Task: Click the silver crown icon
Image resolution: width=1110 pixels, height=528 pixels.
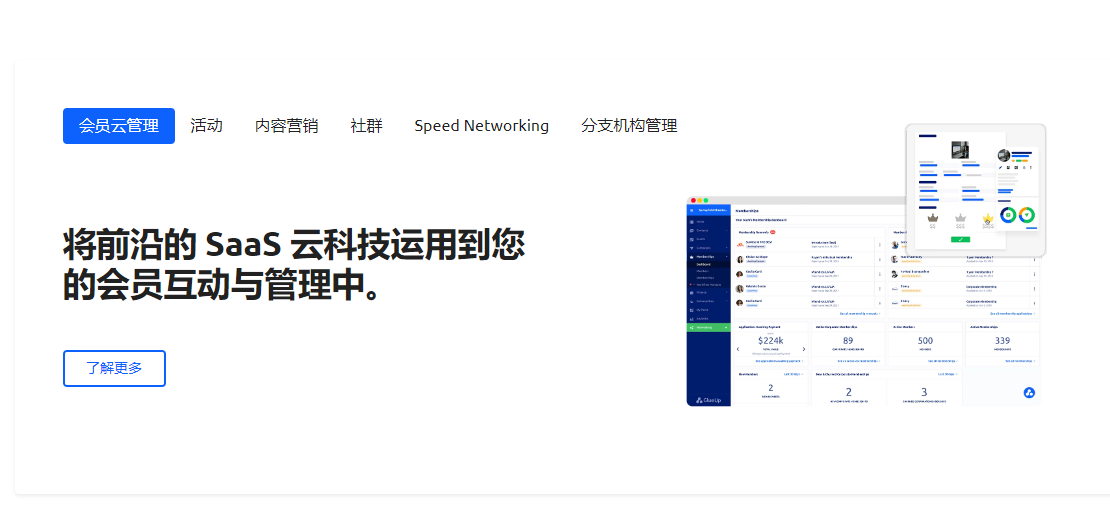Action: coord(960,218)
